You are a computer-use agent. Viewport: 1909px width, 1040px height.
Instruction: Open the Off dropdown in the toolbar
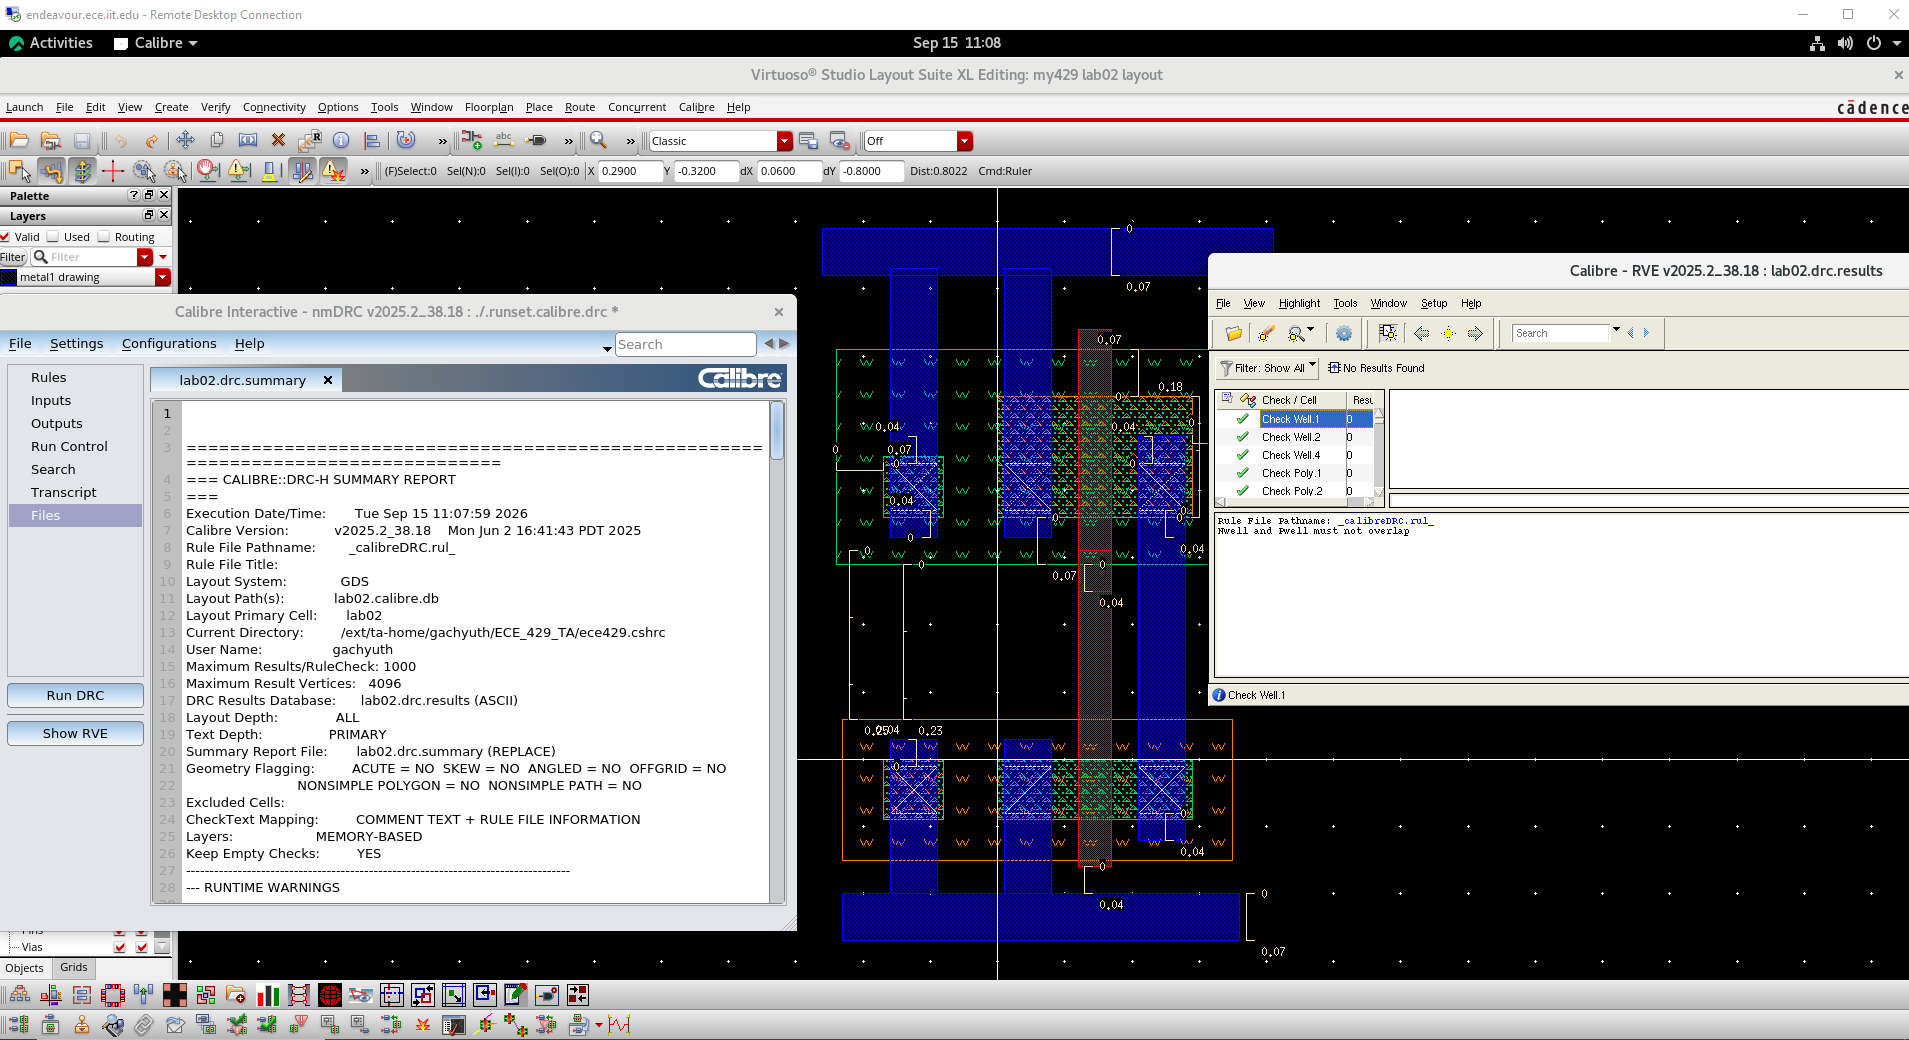[x=964, y=141]
